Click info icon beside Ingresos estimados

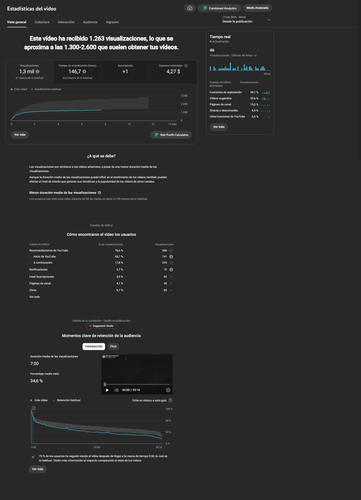(x=186, y=66)
